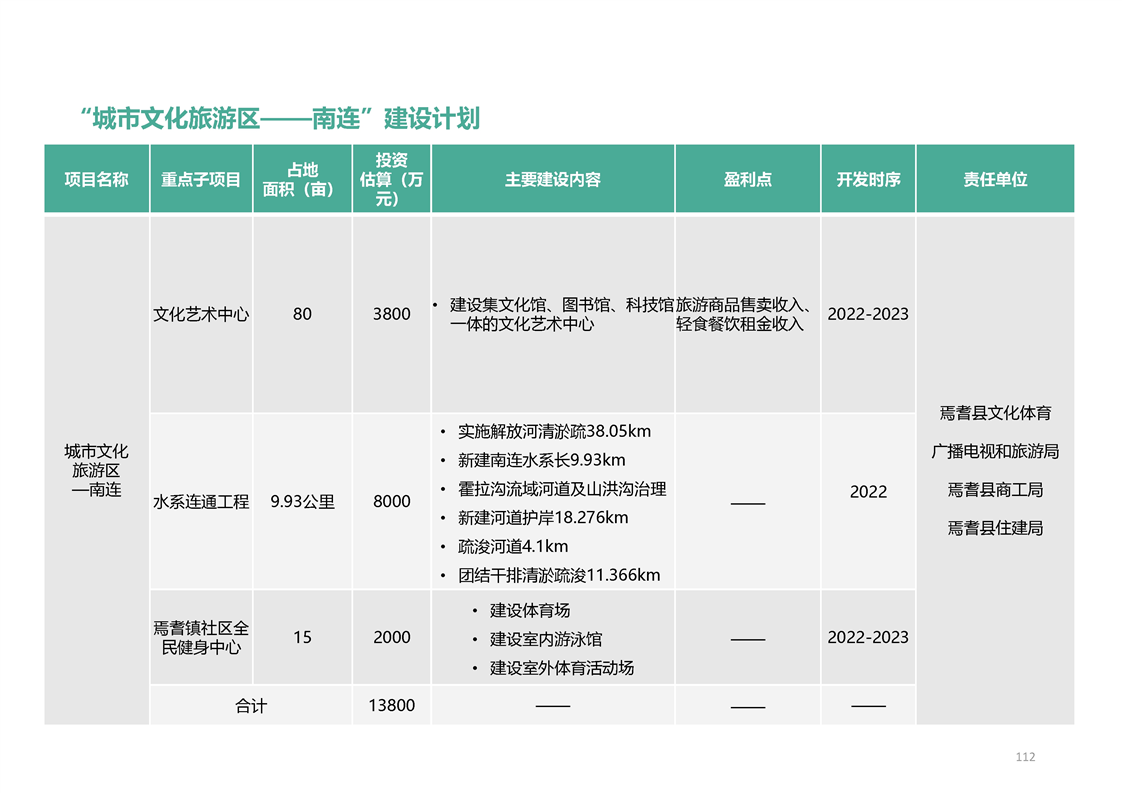Click the bullet 新建南连水系长9.93km
1122x793 pixels.
(542, 460)
